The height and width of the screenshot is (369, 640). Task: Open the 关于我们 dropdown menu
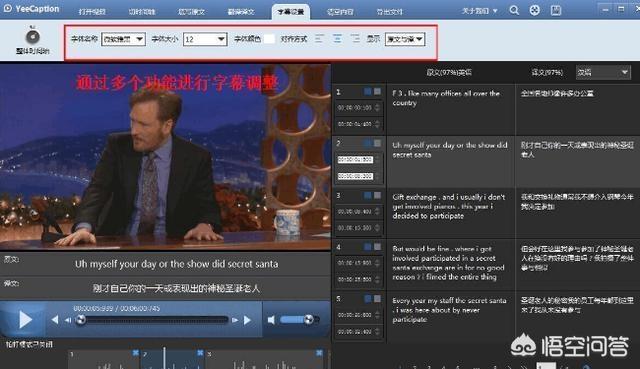pyautogui.click(x=479, y=11)
